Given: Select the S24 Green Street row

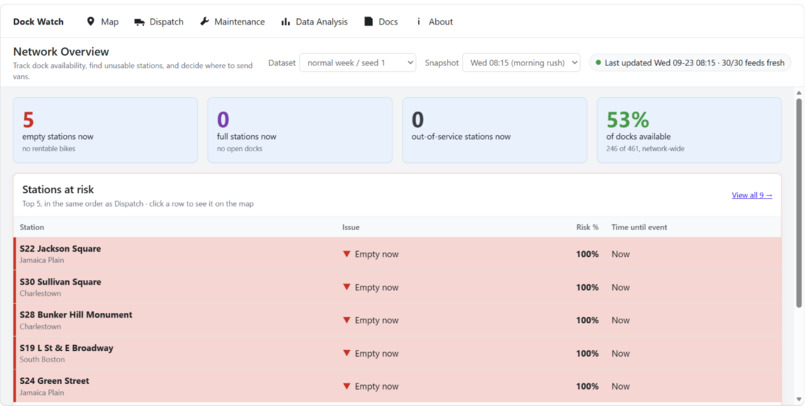Looking at the screenshot, I should point(397,386).
